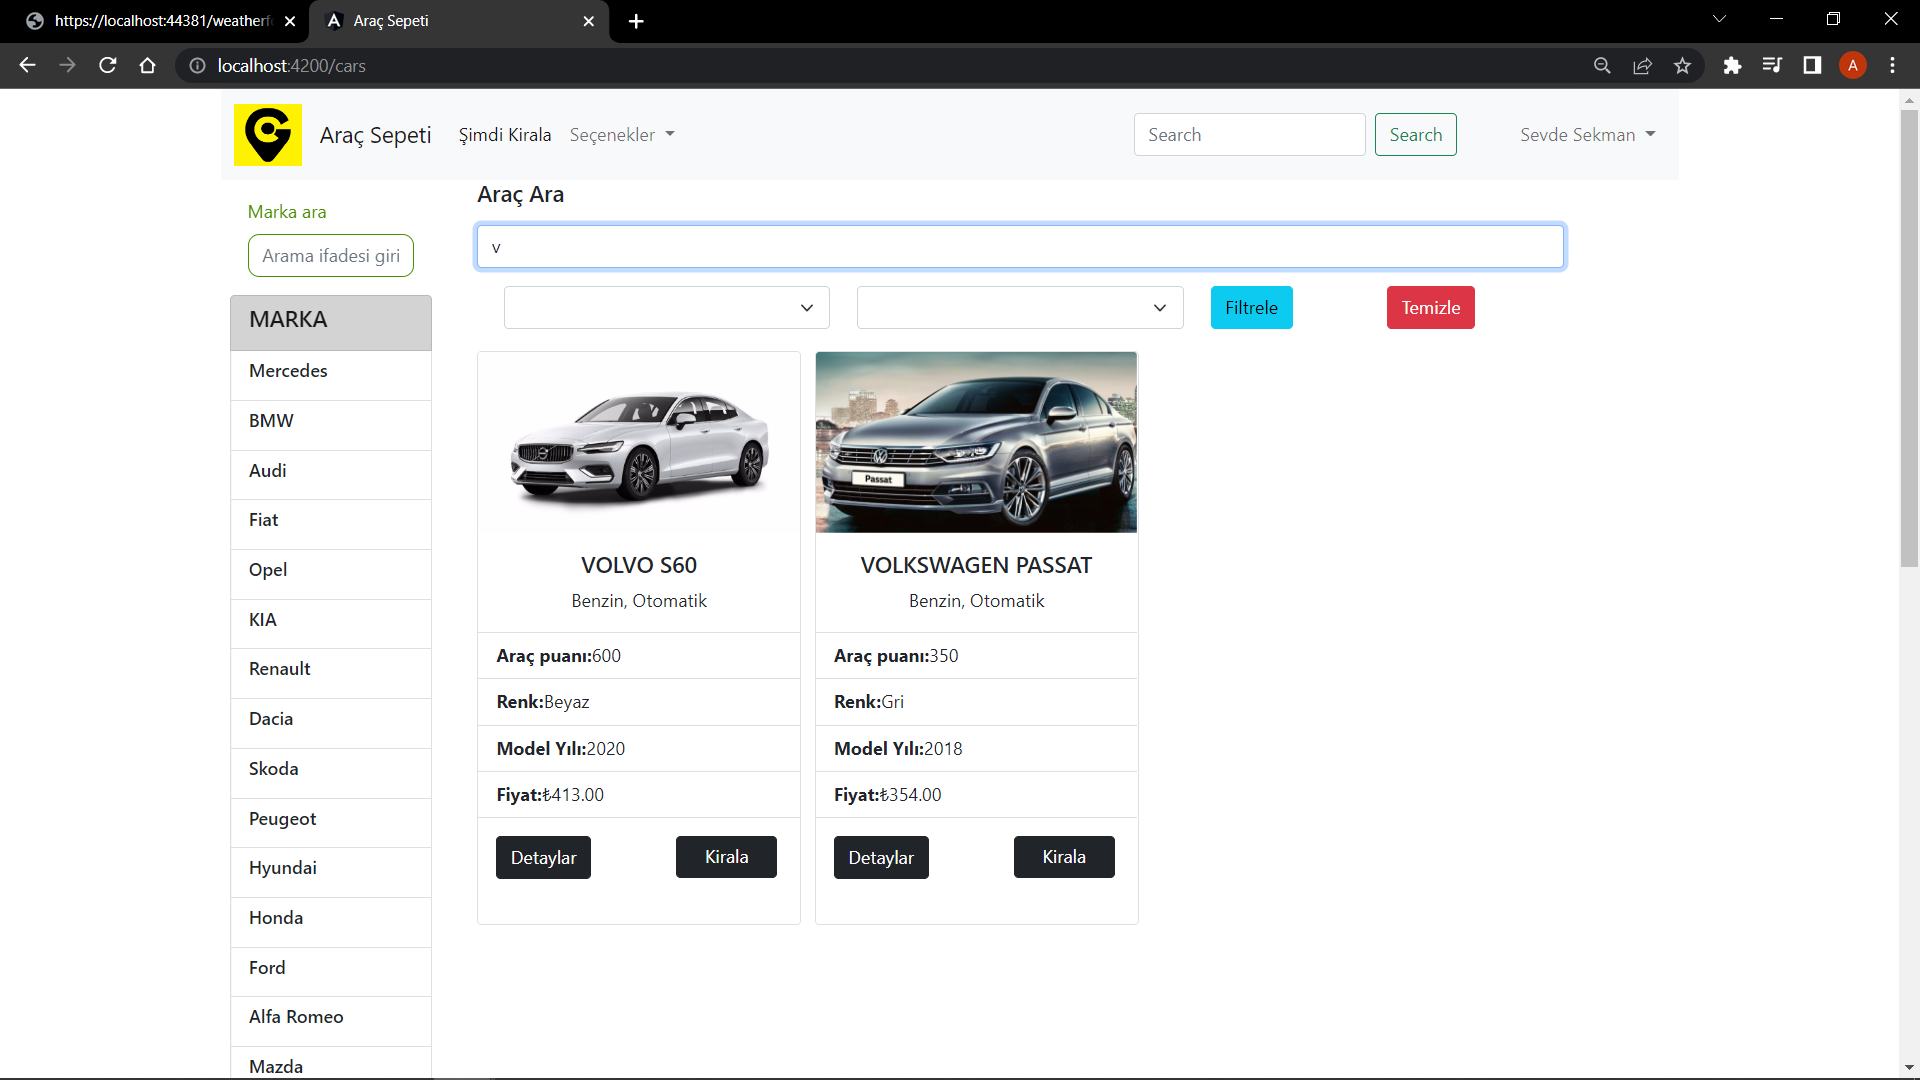Expand the Seçenekler dropdown menu
The image size is (1920, 1080).
621,135
